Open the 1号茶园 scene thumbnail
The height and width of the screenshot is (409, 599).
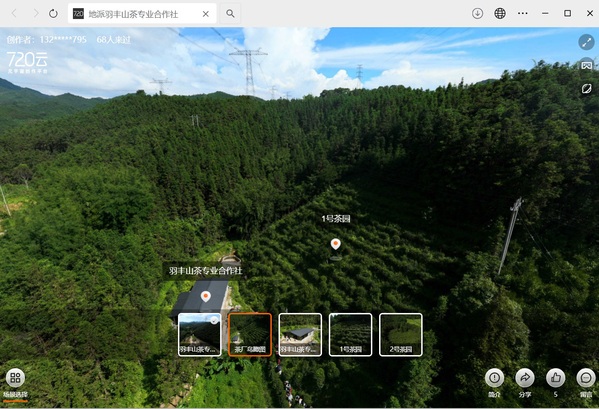tap(350, 335)
